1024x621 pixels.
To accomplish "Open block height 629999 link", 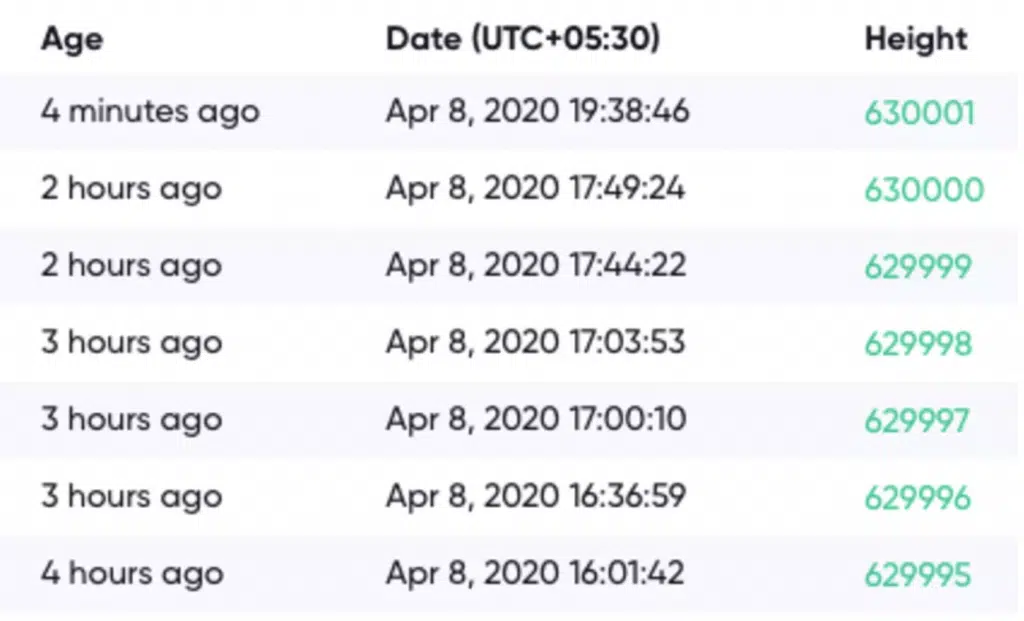I will [918, 267].
